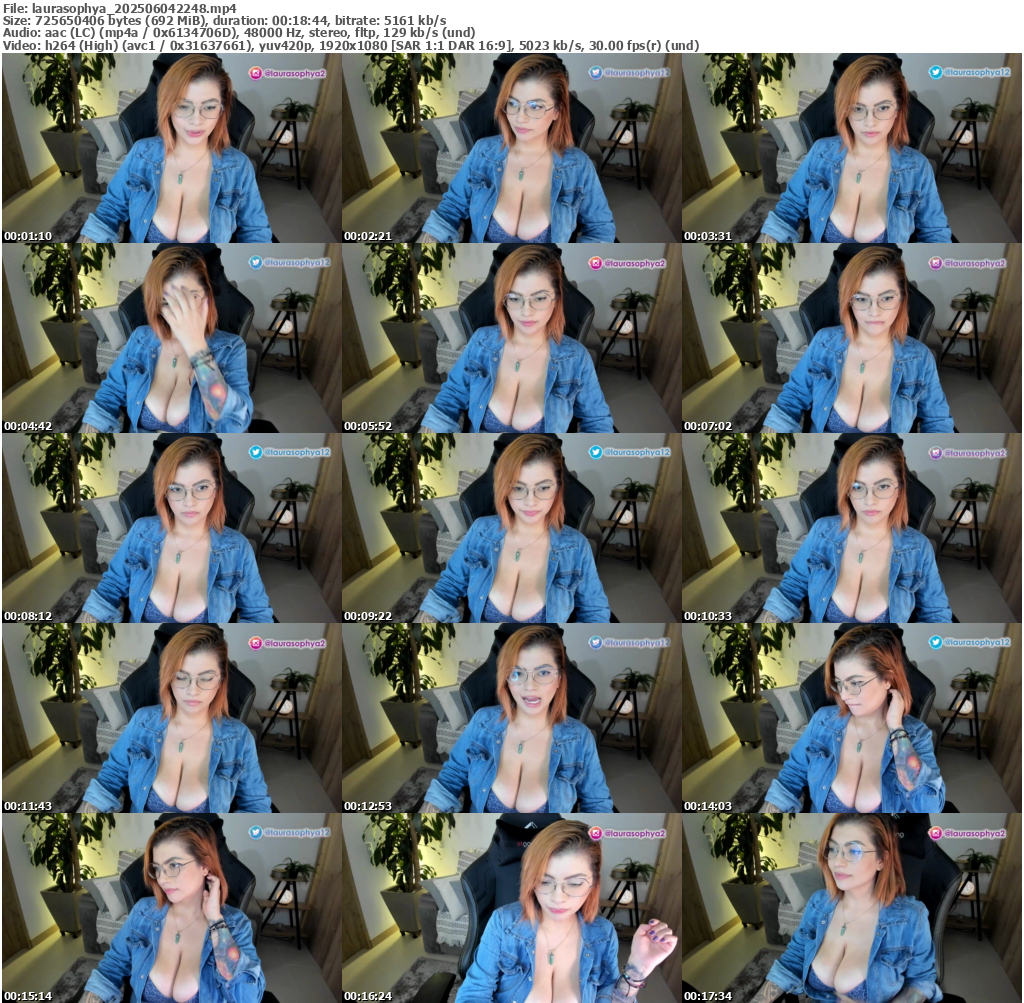Image resolution: width=1024 pixels, height=1003 pixels.
Task: Click the file name line in header
Action: [120, 8]
